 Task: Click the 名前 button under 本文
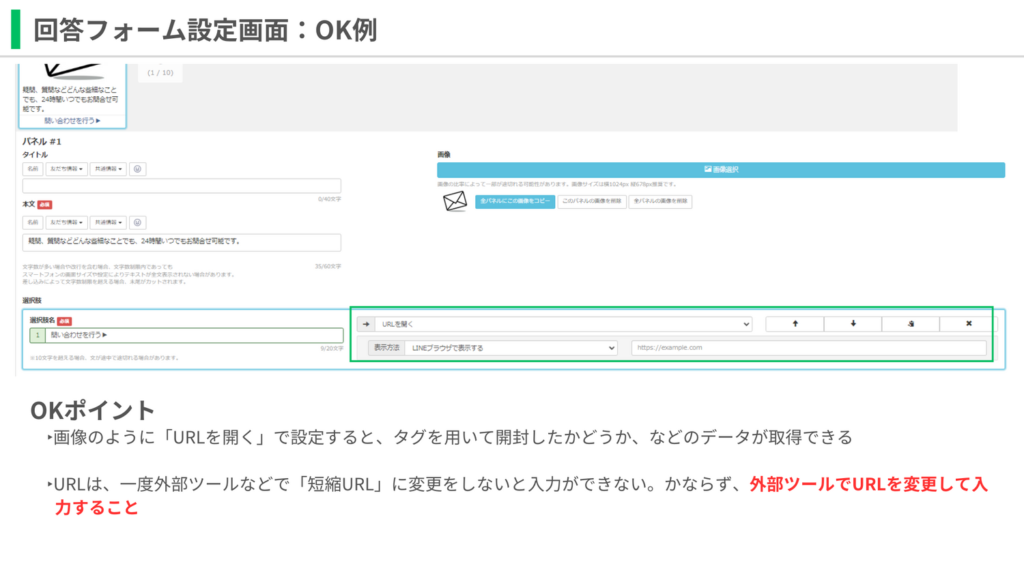[33, 222]
